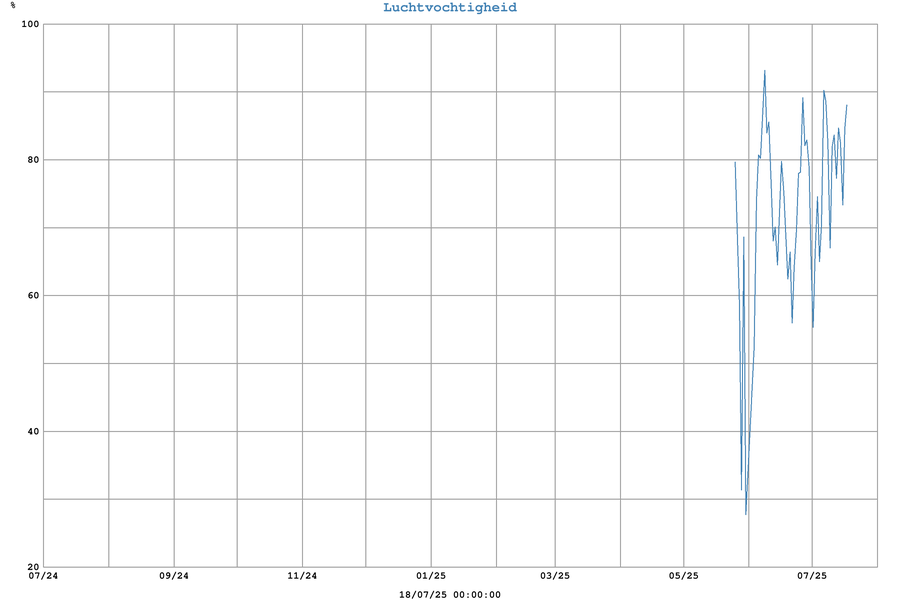Click the 09/24 x-axis label
The image size is (900, 600).
coord(174,576)
